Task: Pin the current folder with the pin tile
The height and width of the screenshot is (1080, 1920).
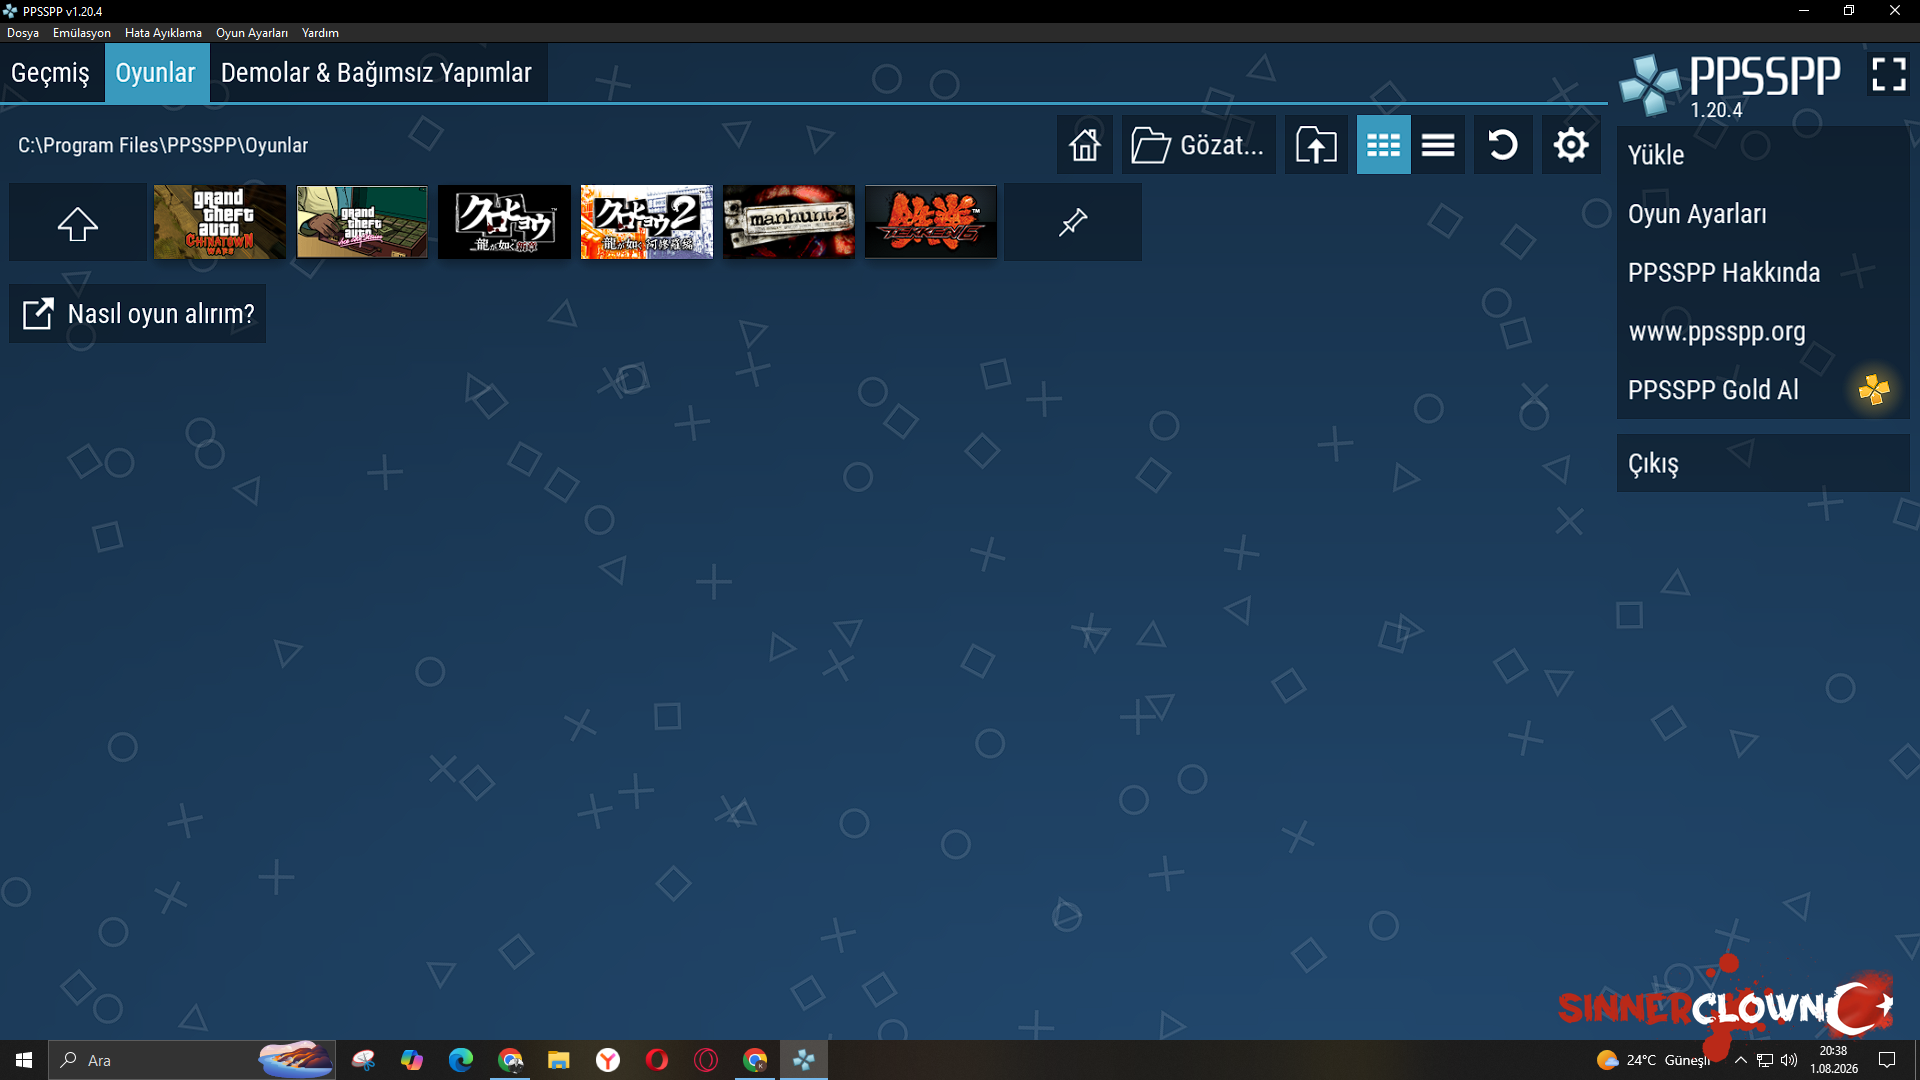Action: (1073, 222)
